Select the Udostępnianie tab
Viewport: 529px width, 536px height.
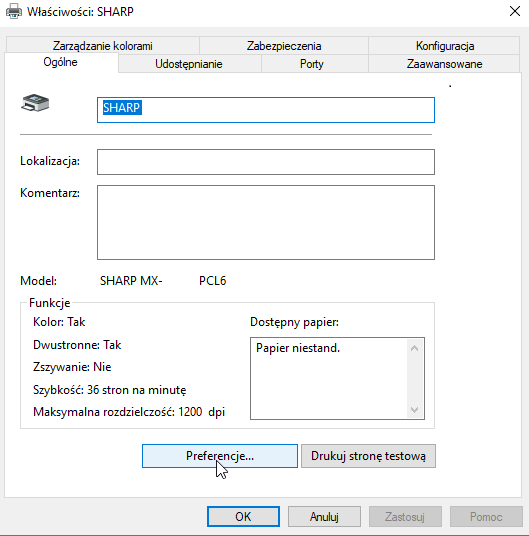pyautogui.click(x=189, y=64)
